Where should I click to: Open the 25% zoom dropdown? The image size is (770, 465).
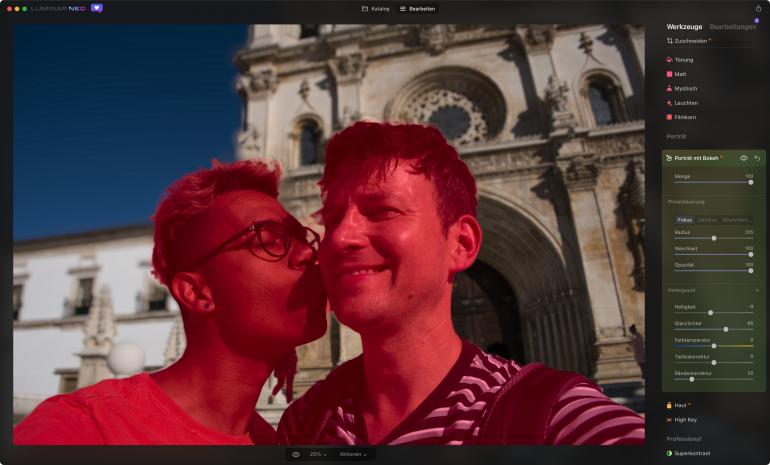[x=318, y=455]
